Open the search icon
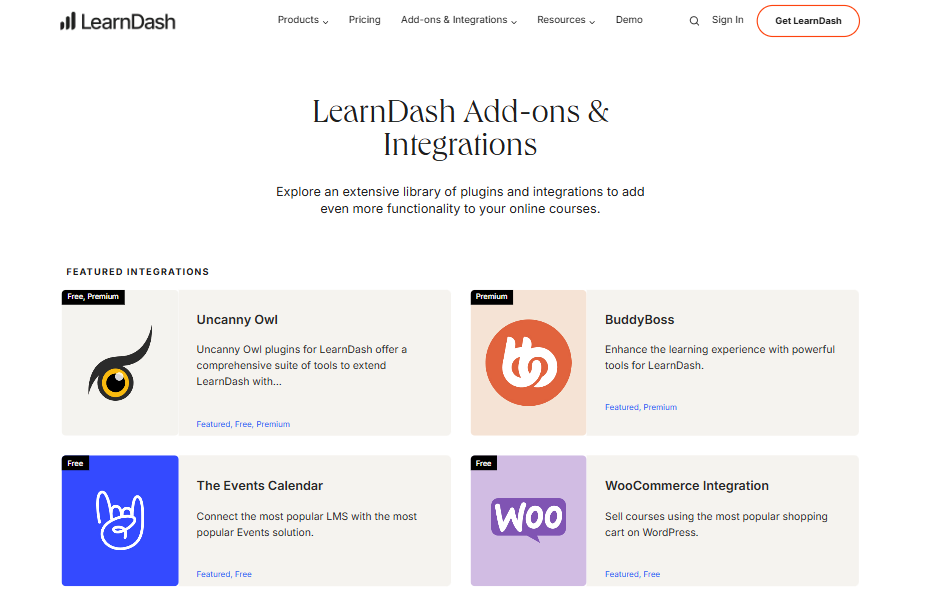 pyautogui.click(x=694, y=20)
